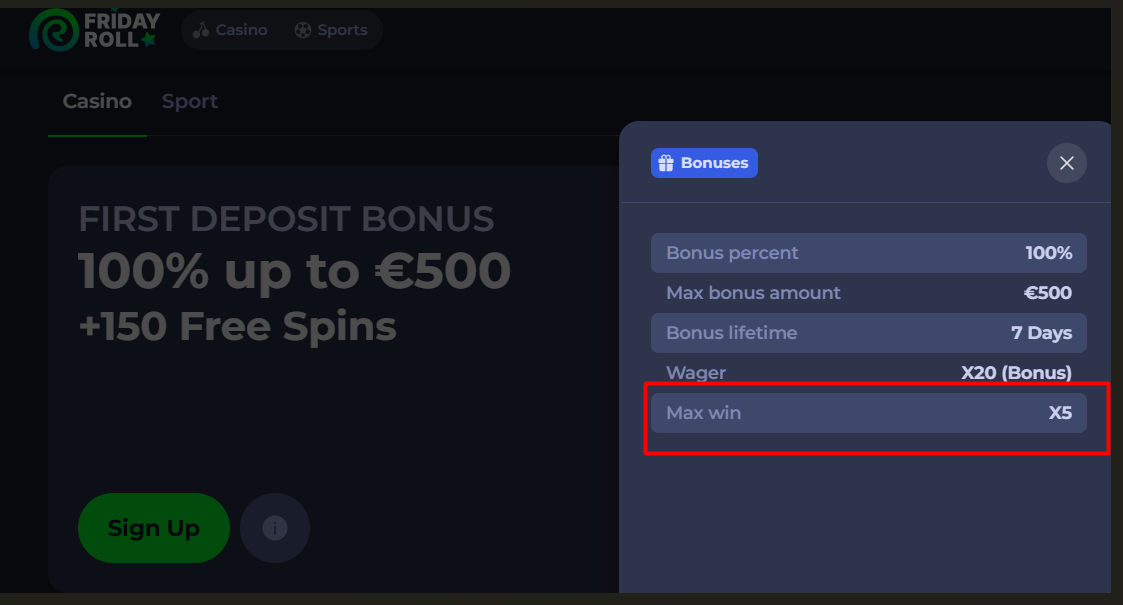Click the info icon beside Sign Up
This screenshot has width=1123, height=605.
click(275, 528)
